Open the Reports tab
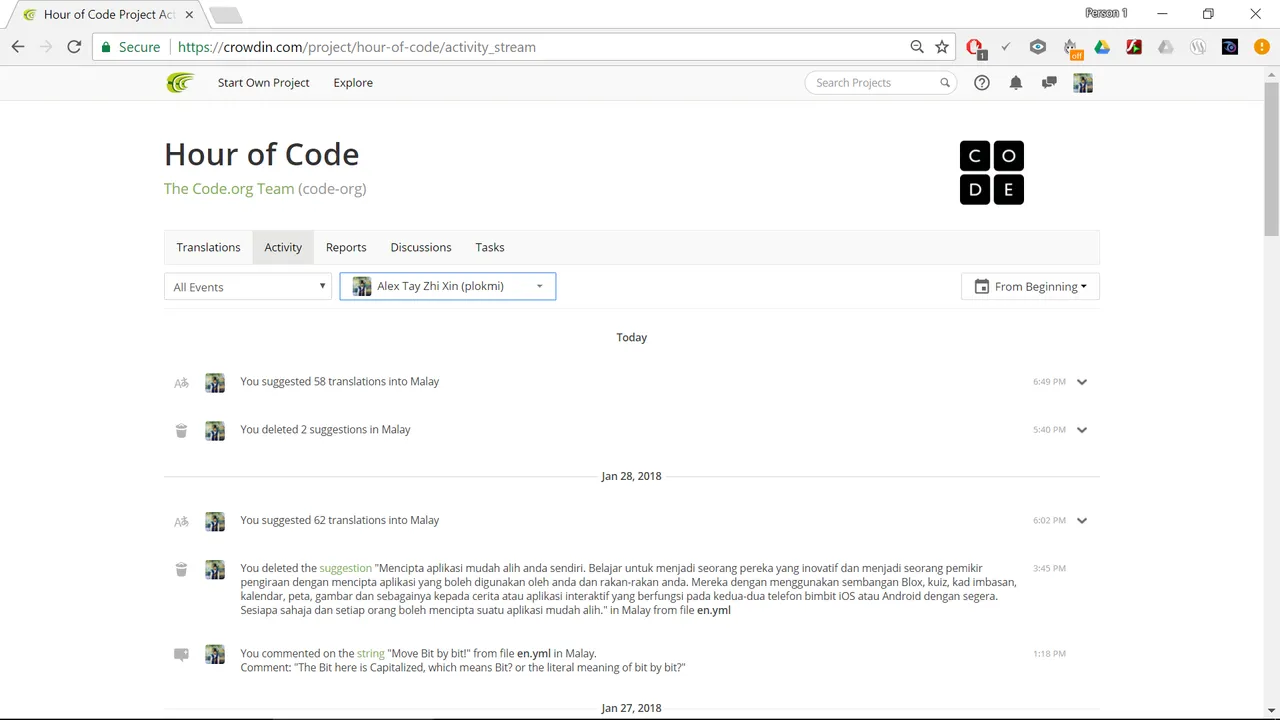The width and height of the screenshot is (1280, 720). (346, 247)
